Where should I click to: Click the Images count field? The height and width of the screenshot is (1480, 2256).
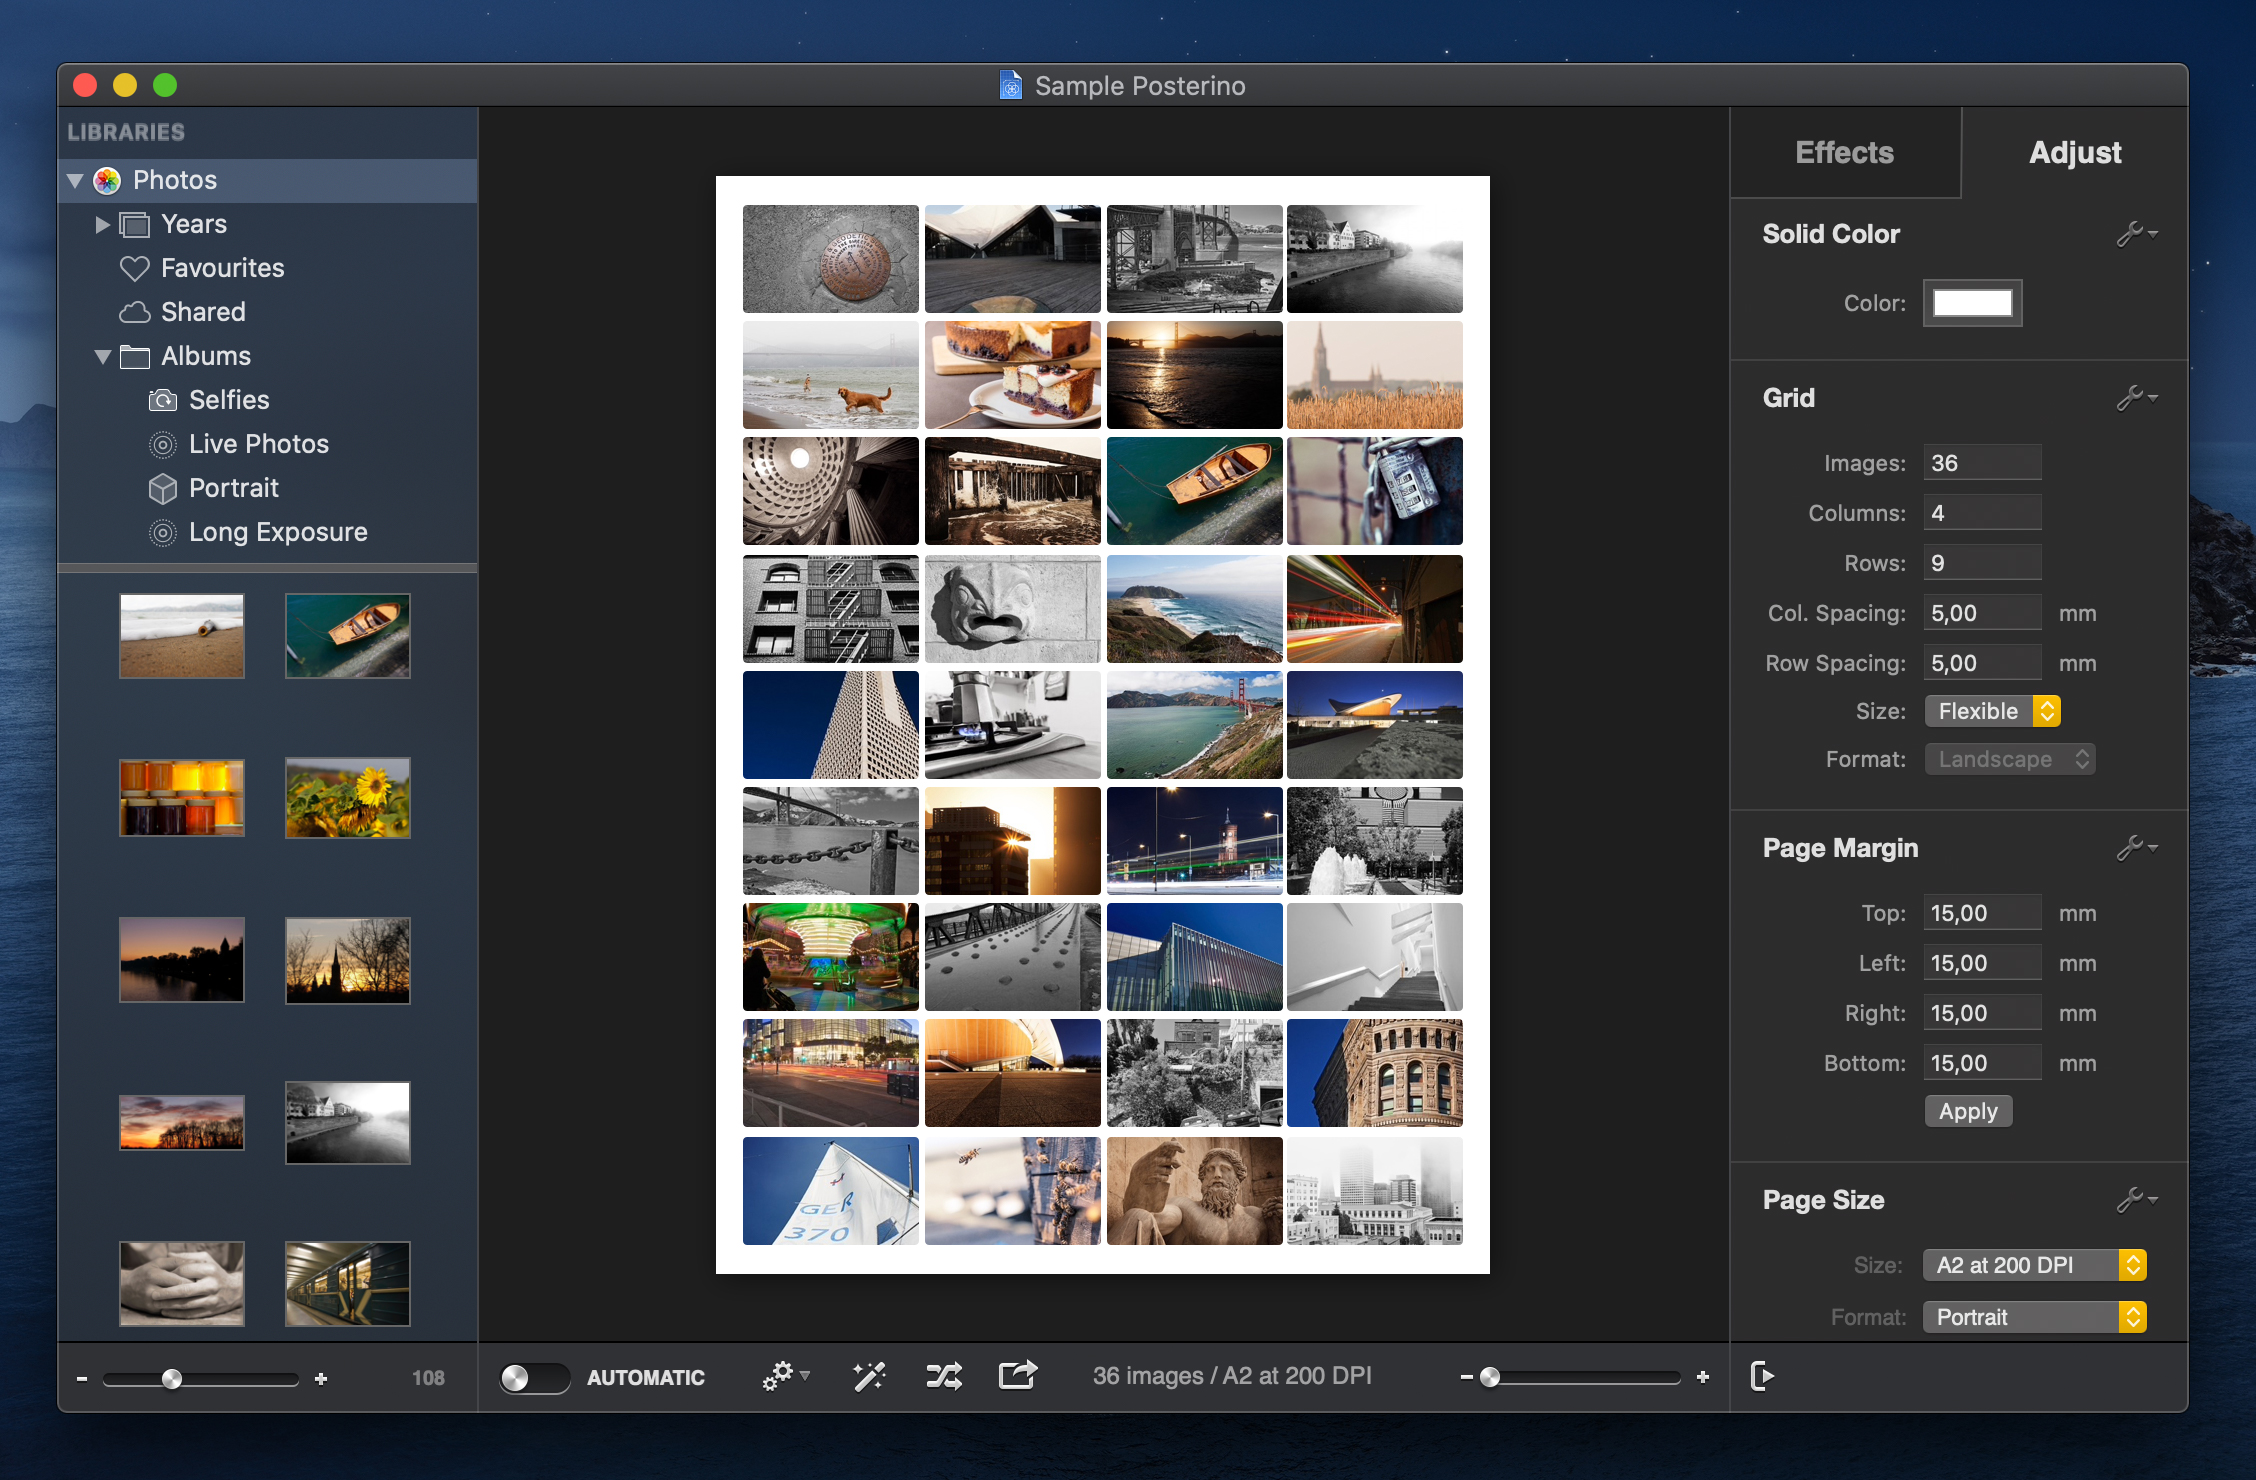[x=1982, y=463]
